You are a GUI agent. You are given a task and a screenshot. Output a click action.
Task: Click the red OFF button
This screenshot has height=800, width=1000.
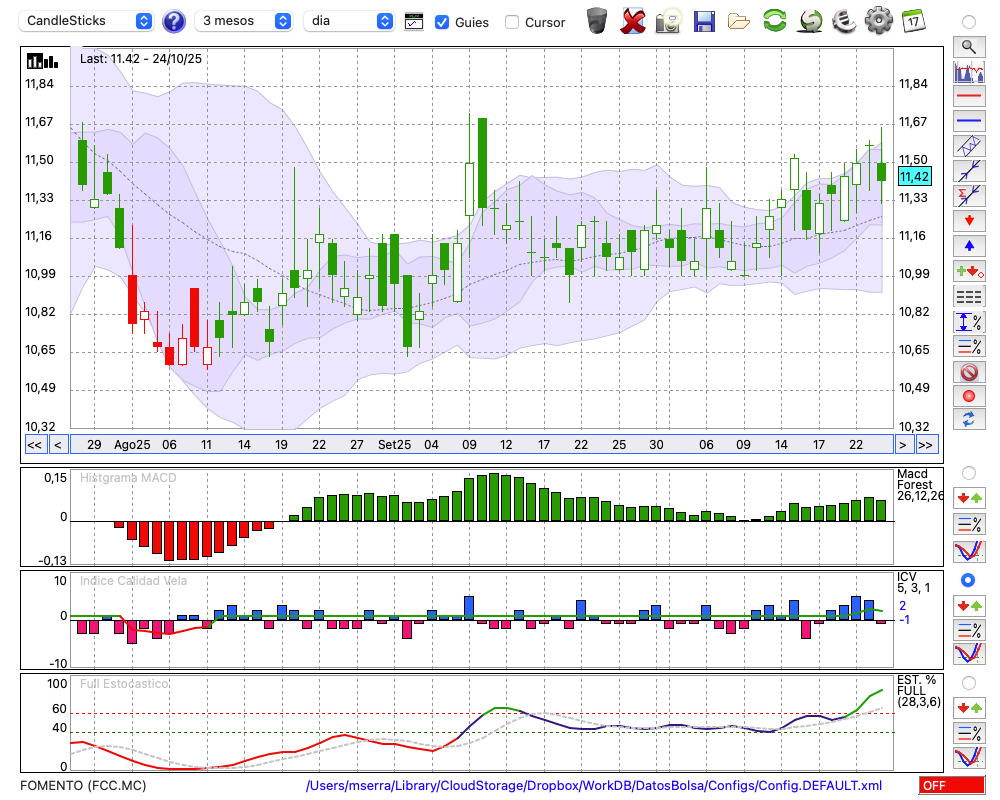click(951, 786)
